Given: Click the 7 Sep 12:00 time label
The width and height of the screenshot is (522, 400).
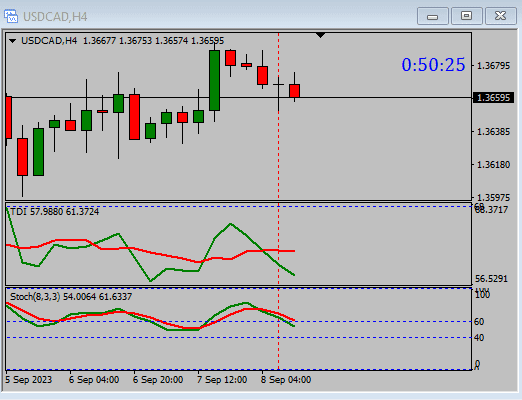Looking at the screenshot, I should point(222,380).
